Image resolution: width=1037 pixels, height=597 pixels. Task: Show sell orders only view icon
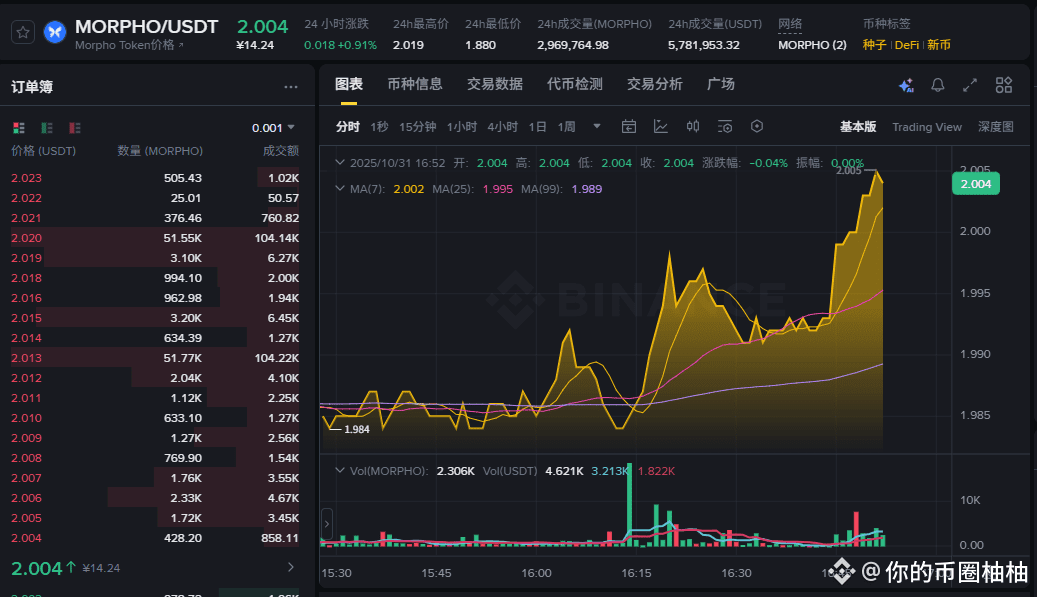(x=75, y=128)
